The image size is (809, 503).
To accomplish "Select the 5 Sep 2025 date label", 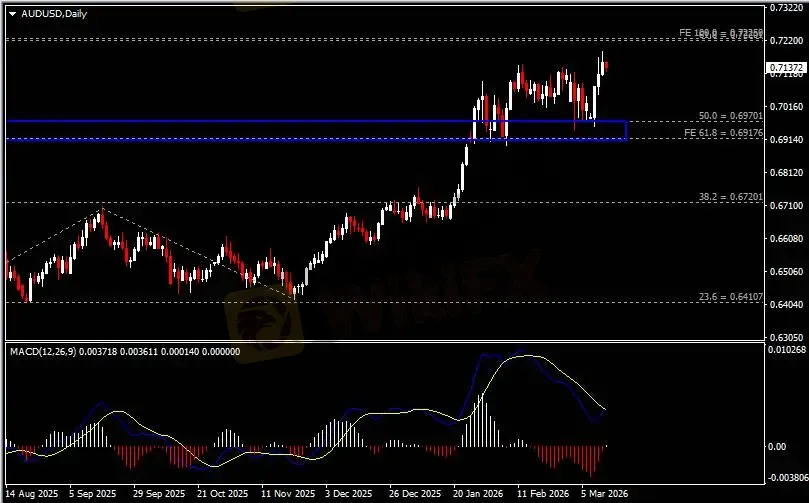I will pyautogui.click(x=92, y=494).
